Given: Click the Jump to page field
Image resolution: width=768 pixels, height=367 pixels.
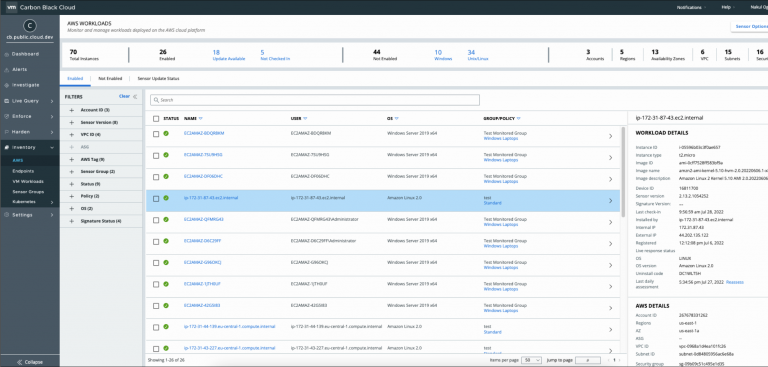Looking at the screenshot, I should coord(588,360).
